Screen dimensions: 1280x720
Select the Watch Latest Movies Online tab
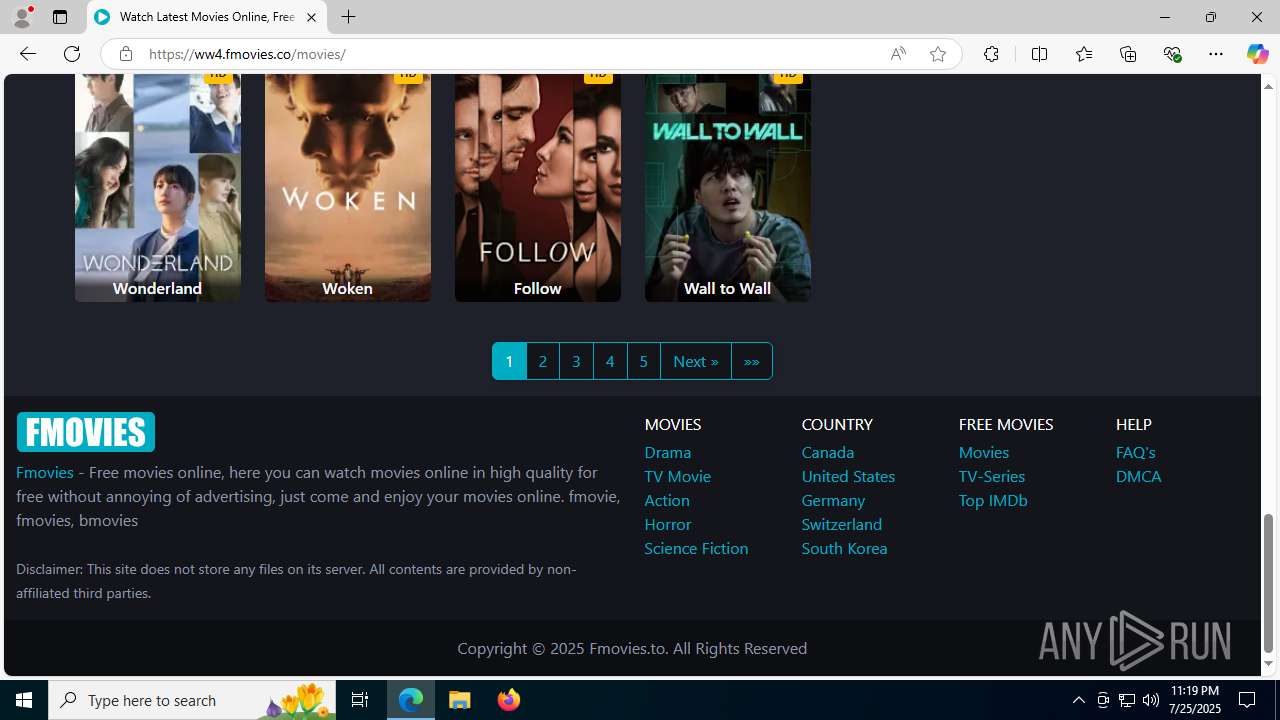(x=207, y=17)
